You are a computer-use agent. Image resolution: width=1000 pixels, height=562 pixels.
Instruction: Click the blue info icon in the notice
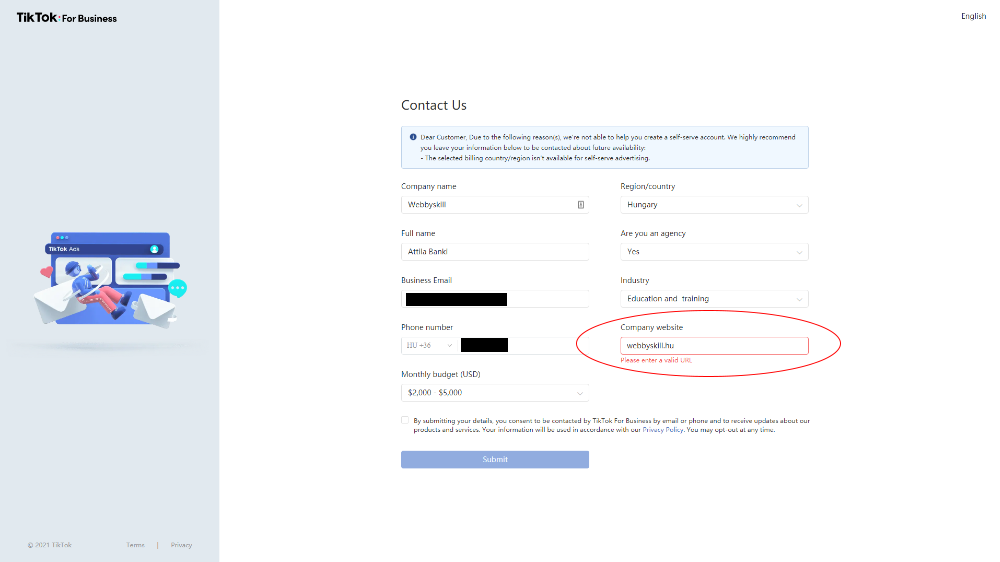coord(413,135)
